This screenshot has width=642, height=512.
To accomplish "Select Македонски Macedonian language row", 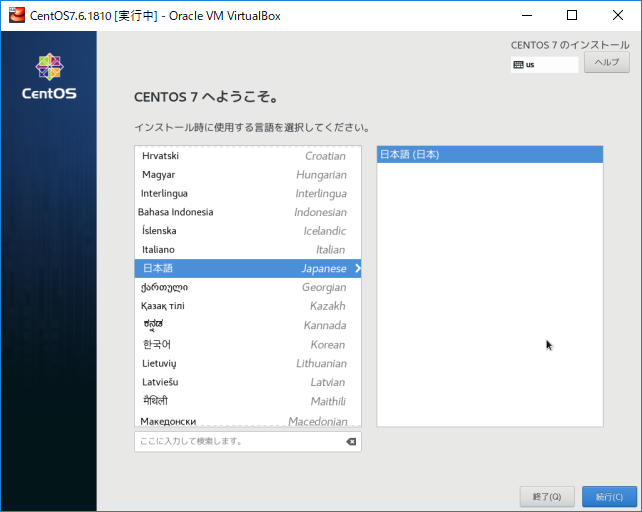I will point(248,420).
